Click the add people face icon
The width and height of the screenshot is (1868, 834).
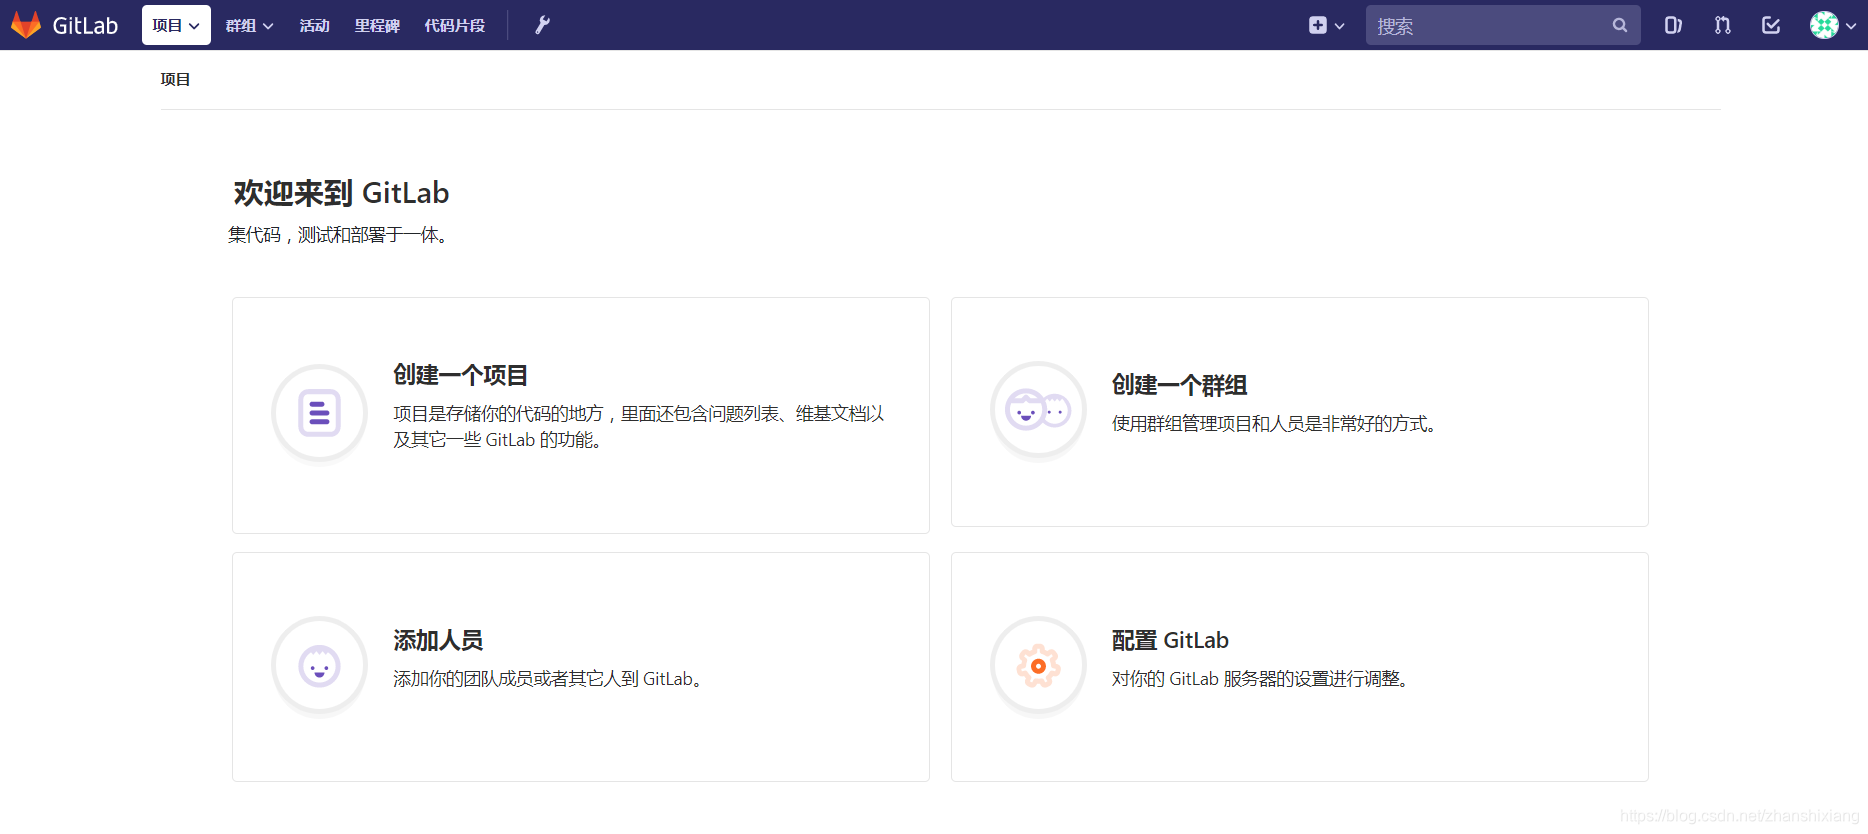[x=320, y=666]
